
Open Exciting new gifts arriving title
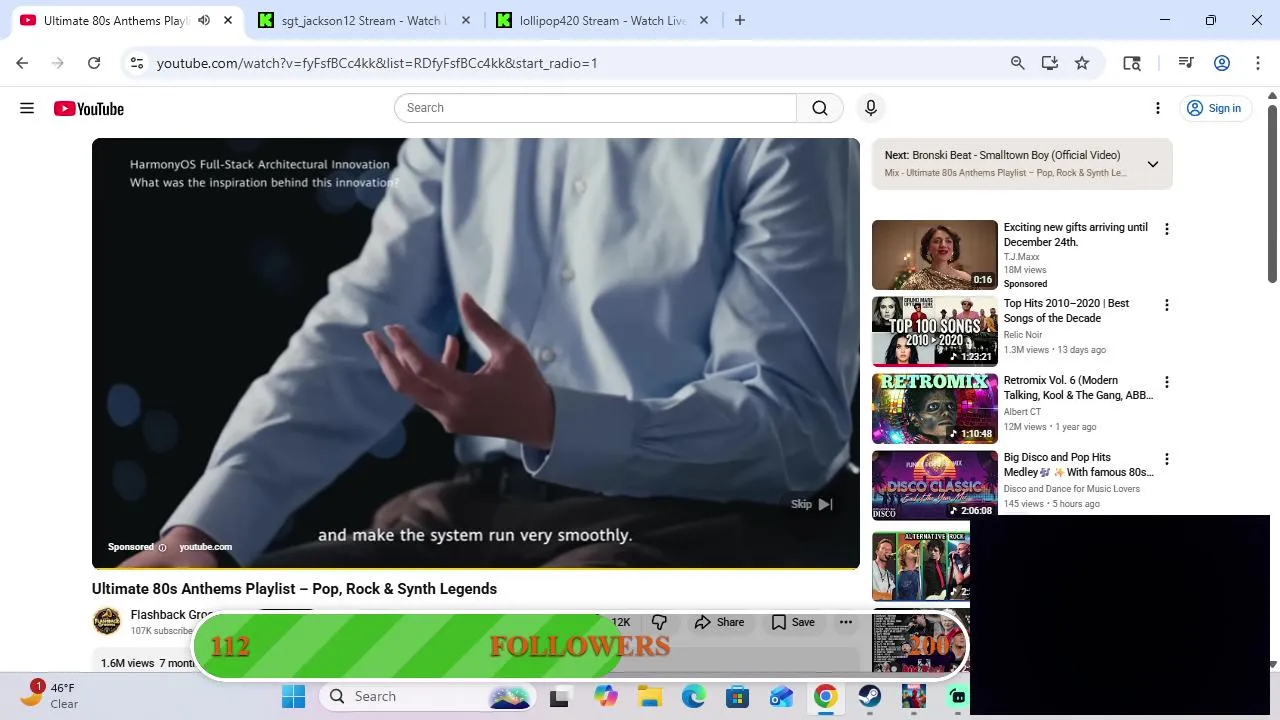point(1076,235)
